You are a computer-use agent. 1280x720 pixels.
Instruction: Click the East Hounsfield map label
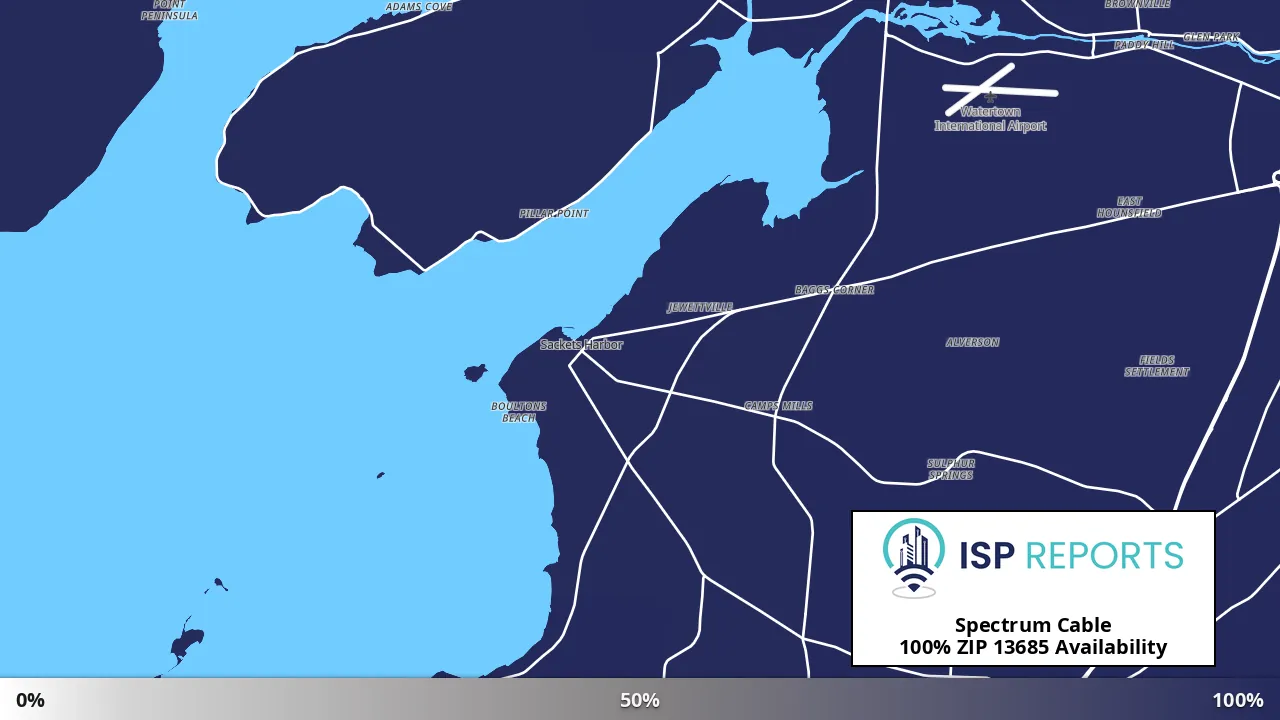(x=1129, y=207)
